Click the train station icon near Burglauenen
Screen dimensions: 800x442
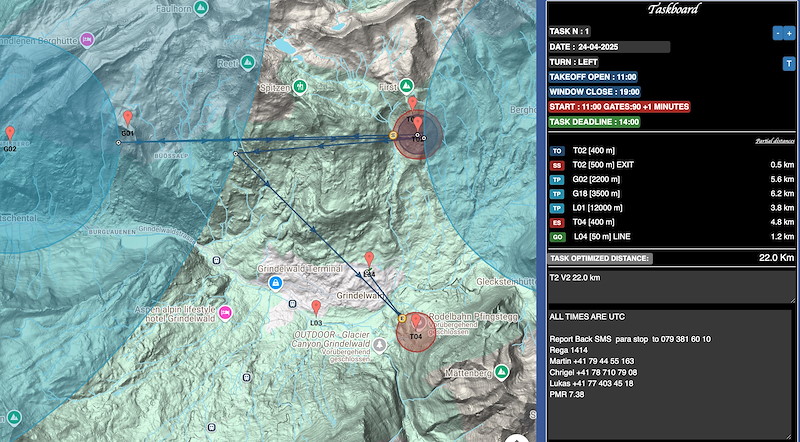[216, 260]
